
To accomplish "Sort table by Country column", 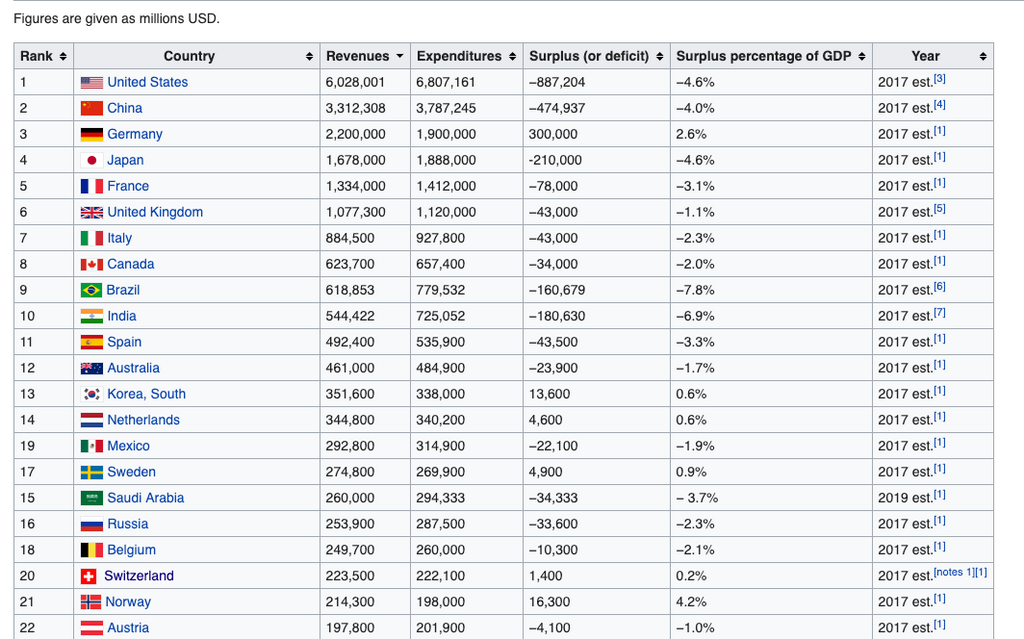I will 309,56.
